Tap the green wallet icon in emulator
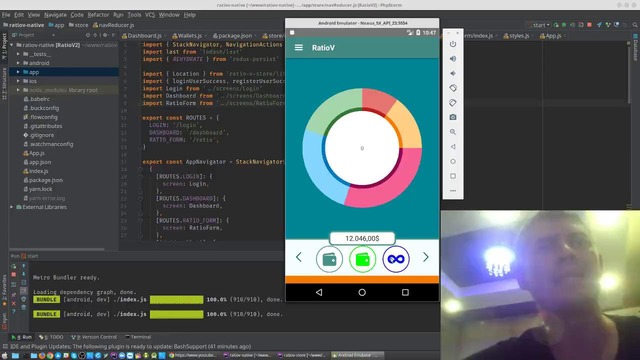This screenshot has height=360, width=640. coord(362,259)
